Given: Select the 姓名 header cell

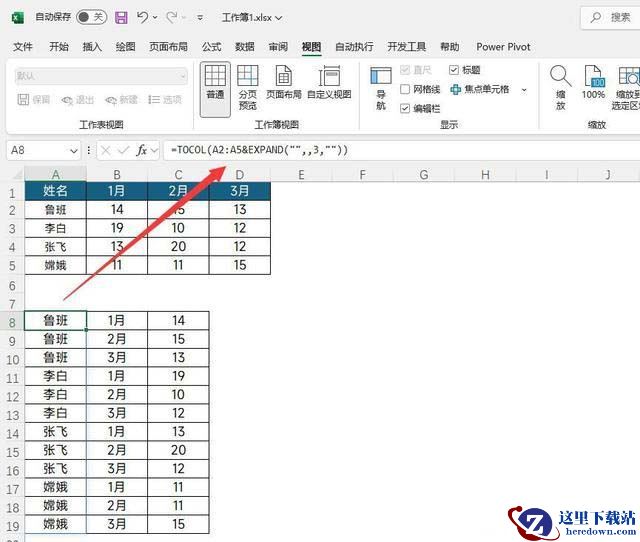Looking at the screenshot, I should [x=56, y=191].
